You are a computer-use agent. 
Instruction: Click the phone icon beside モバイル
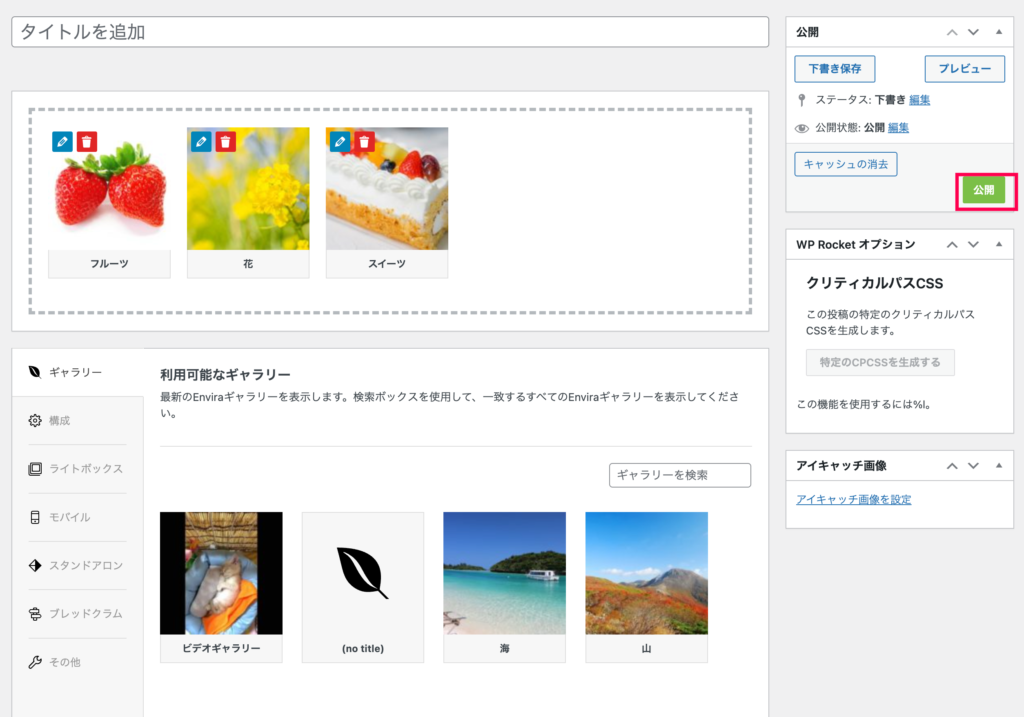pos(35,517)
